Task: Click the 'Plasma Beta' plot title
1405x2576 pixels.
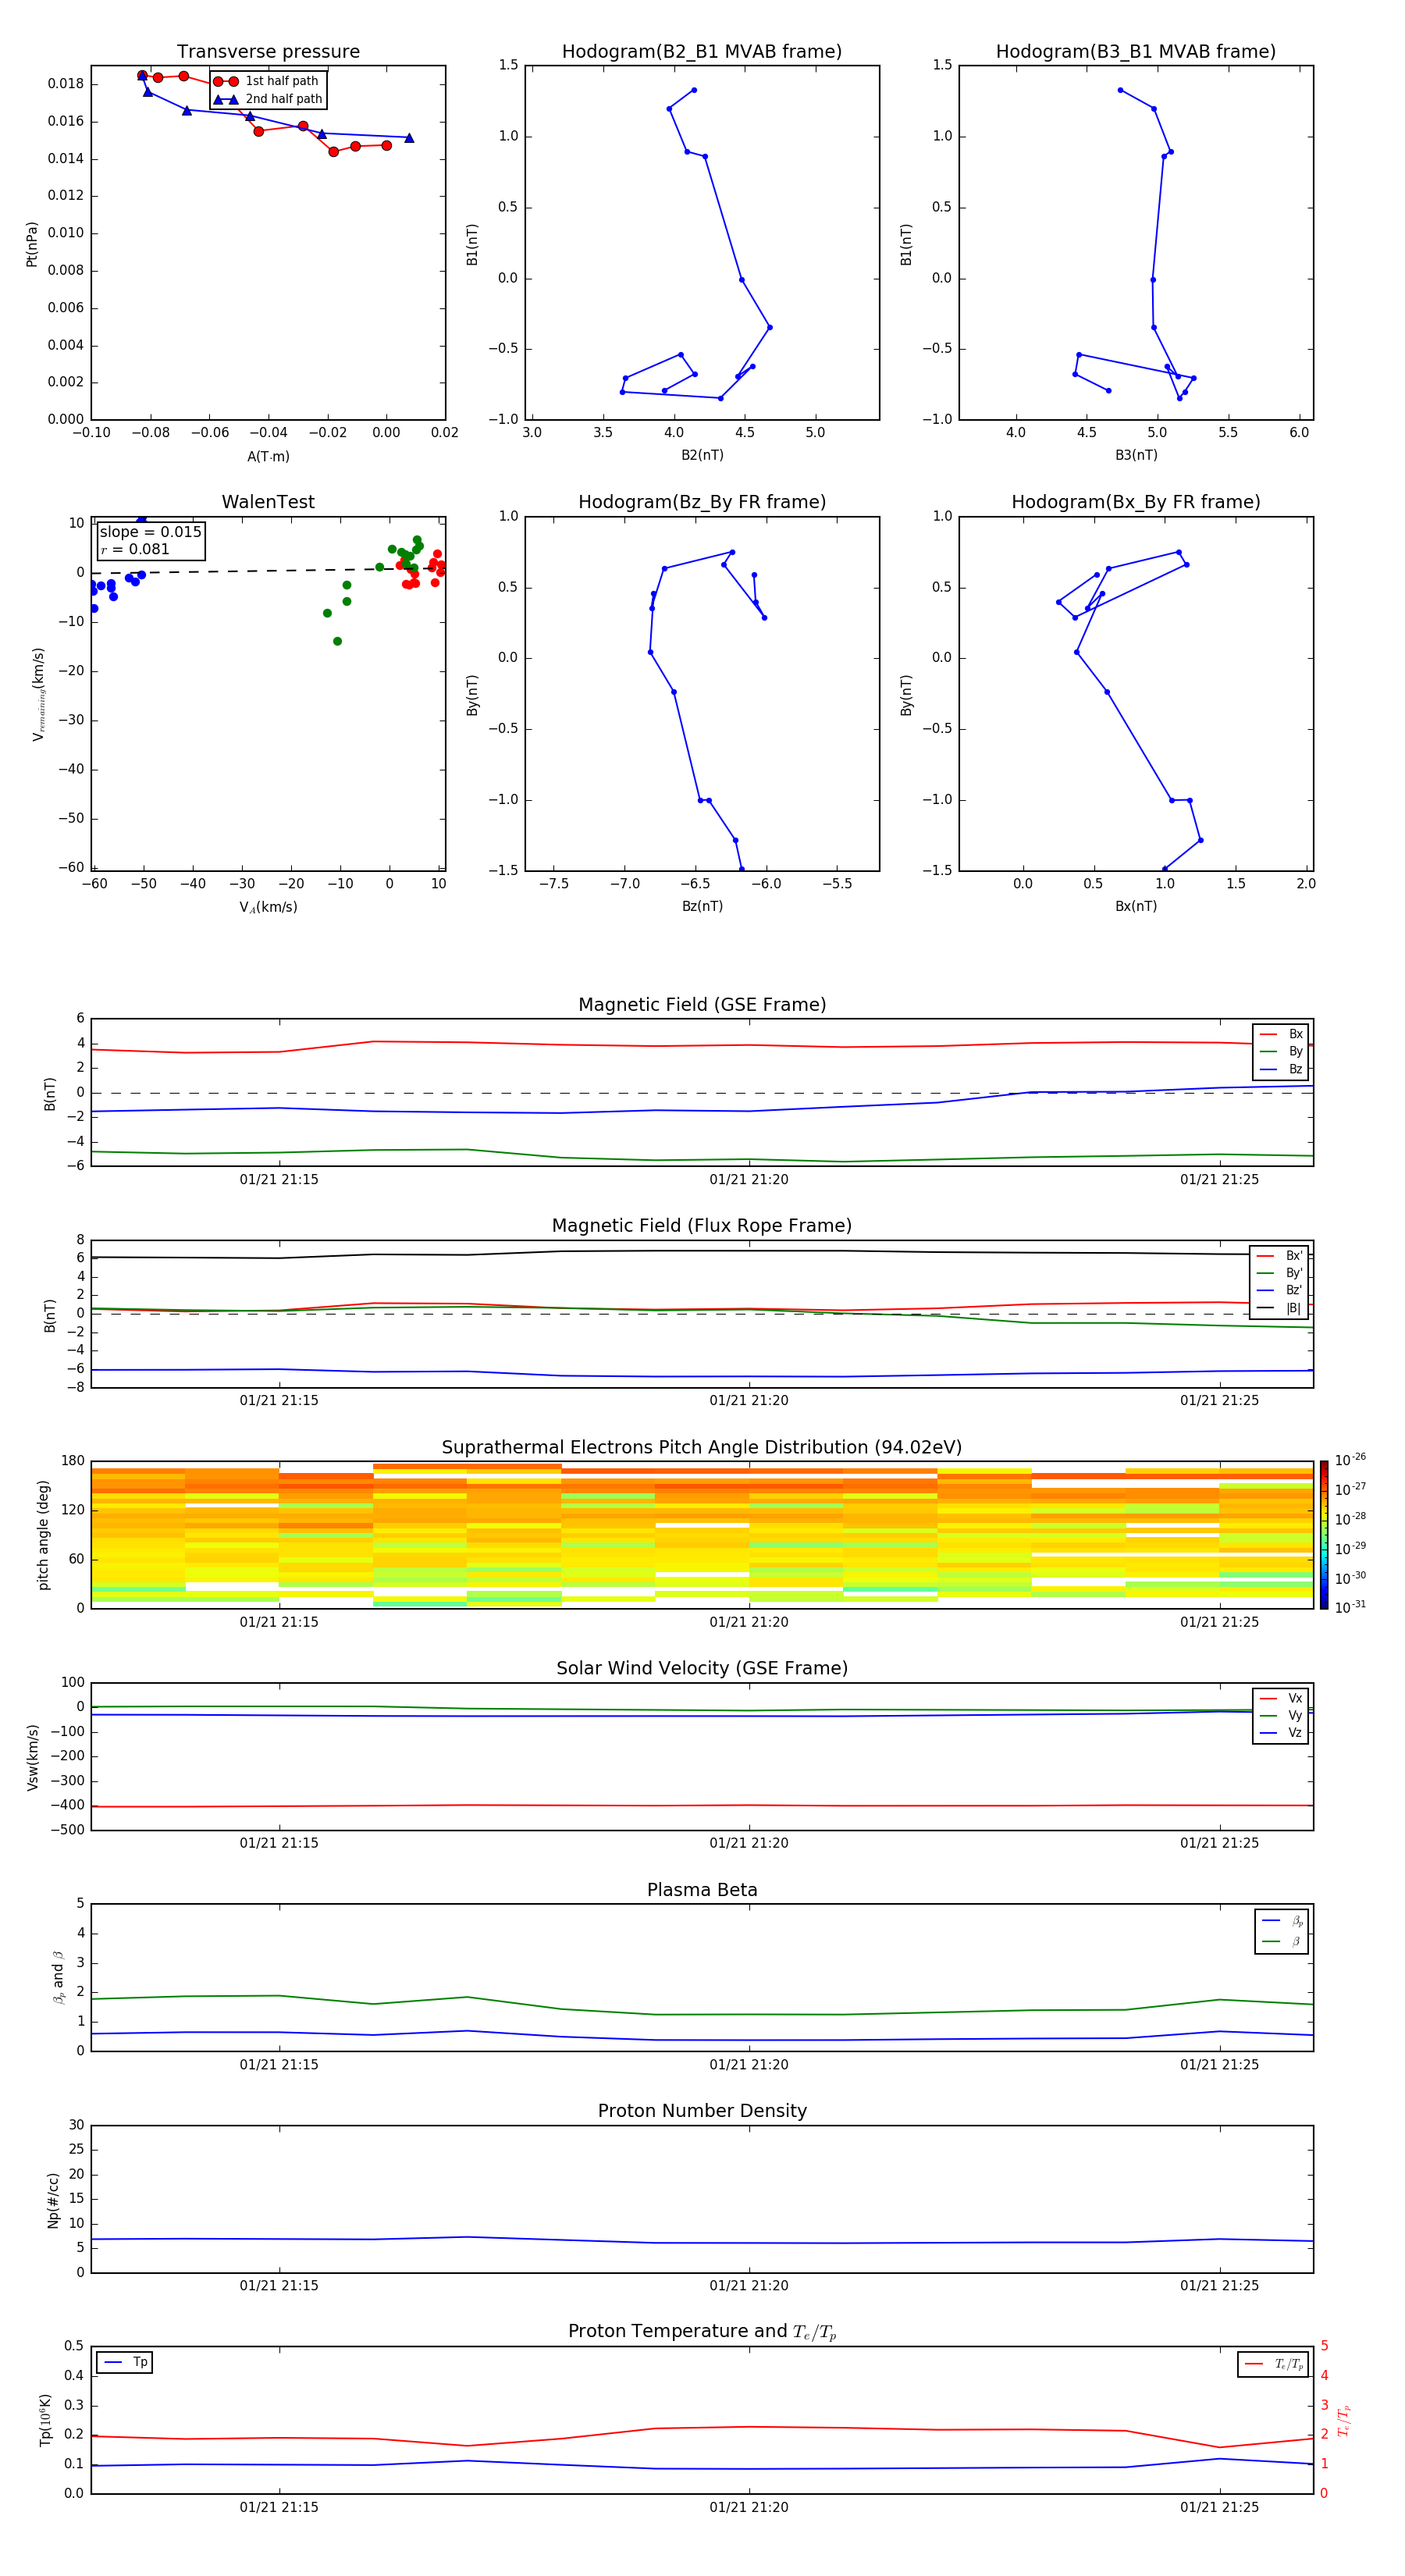Action: pos(702,1890)
